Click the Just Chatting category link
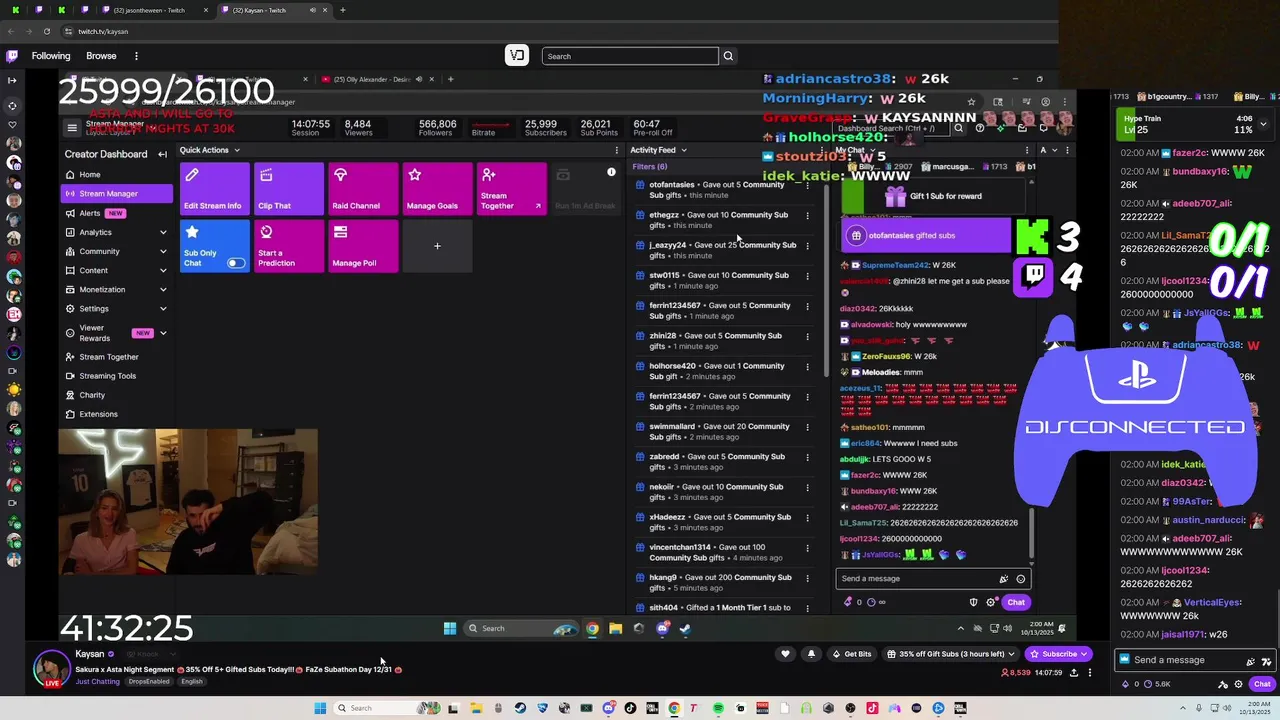Viewport: 1280px width, 720px height. click(x=97, y=682)
